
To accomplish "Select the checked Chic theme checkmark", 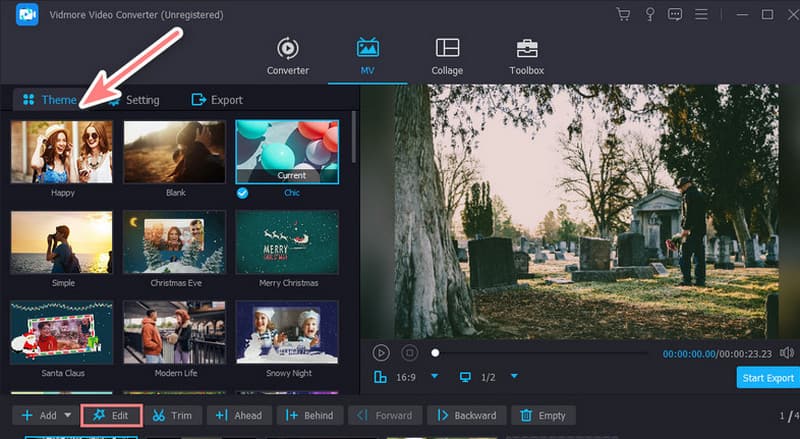I will click(243, 191).
